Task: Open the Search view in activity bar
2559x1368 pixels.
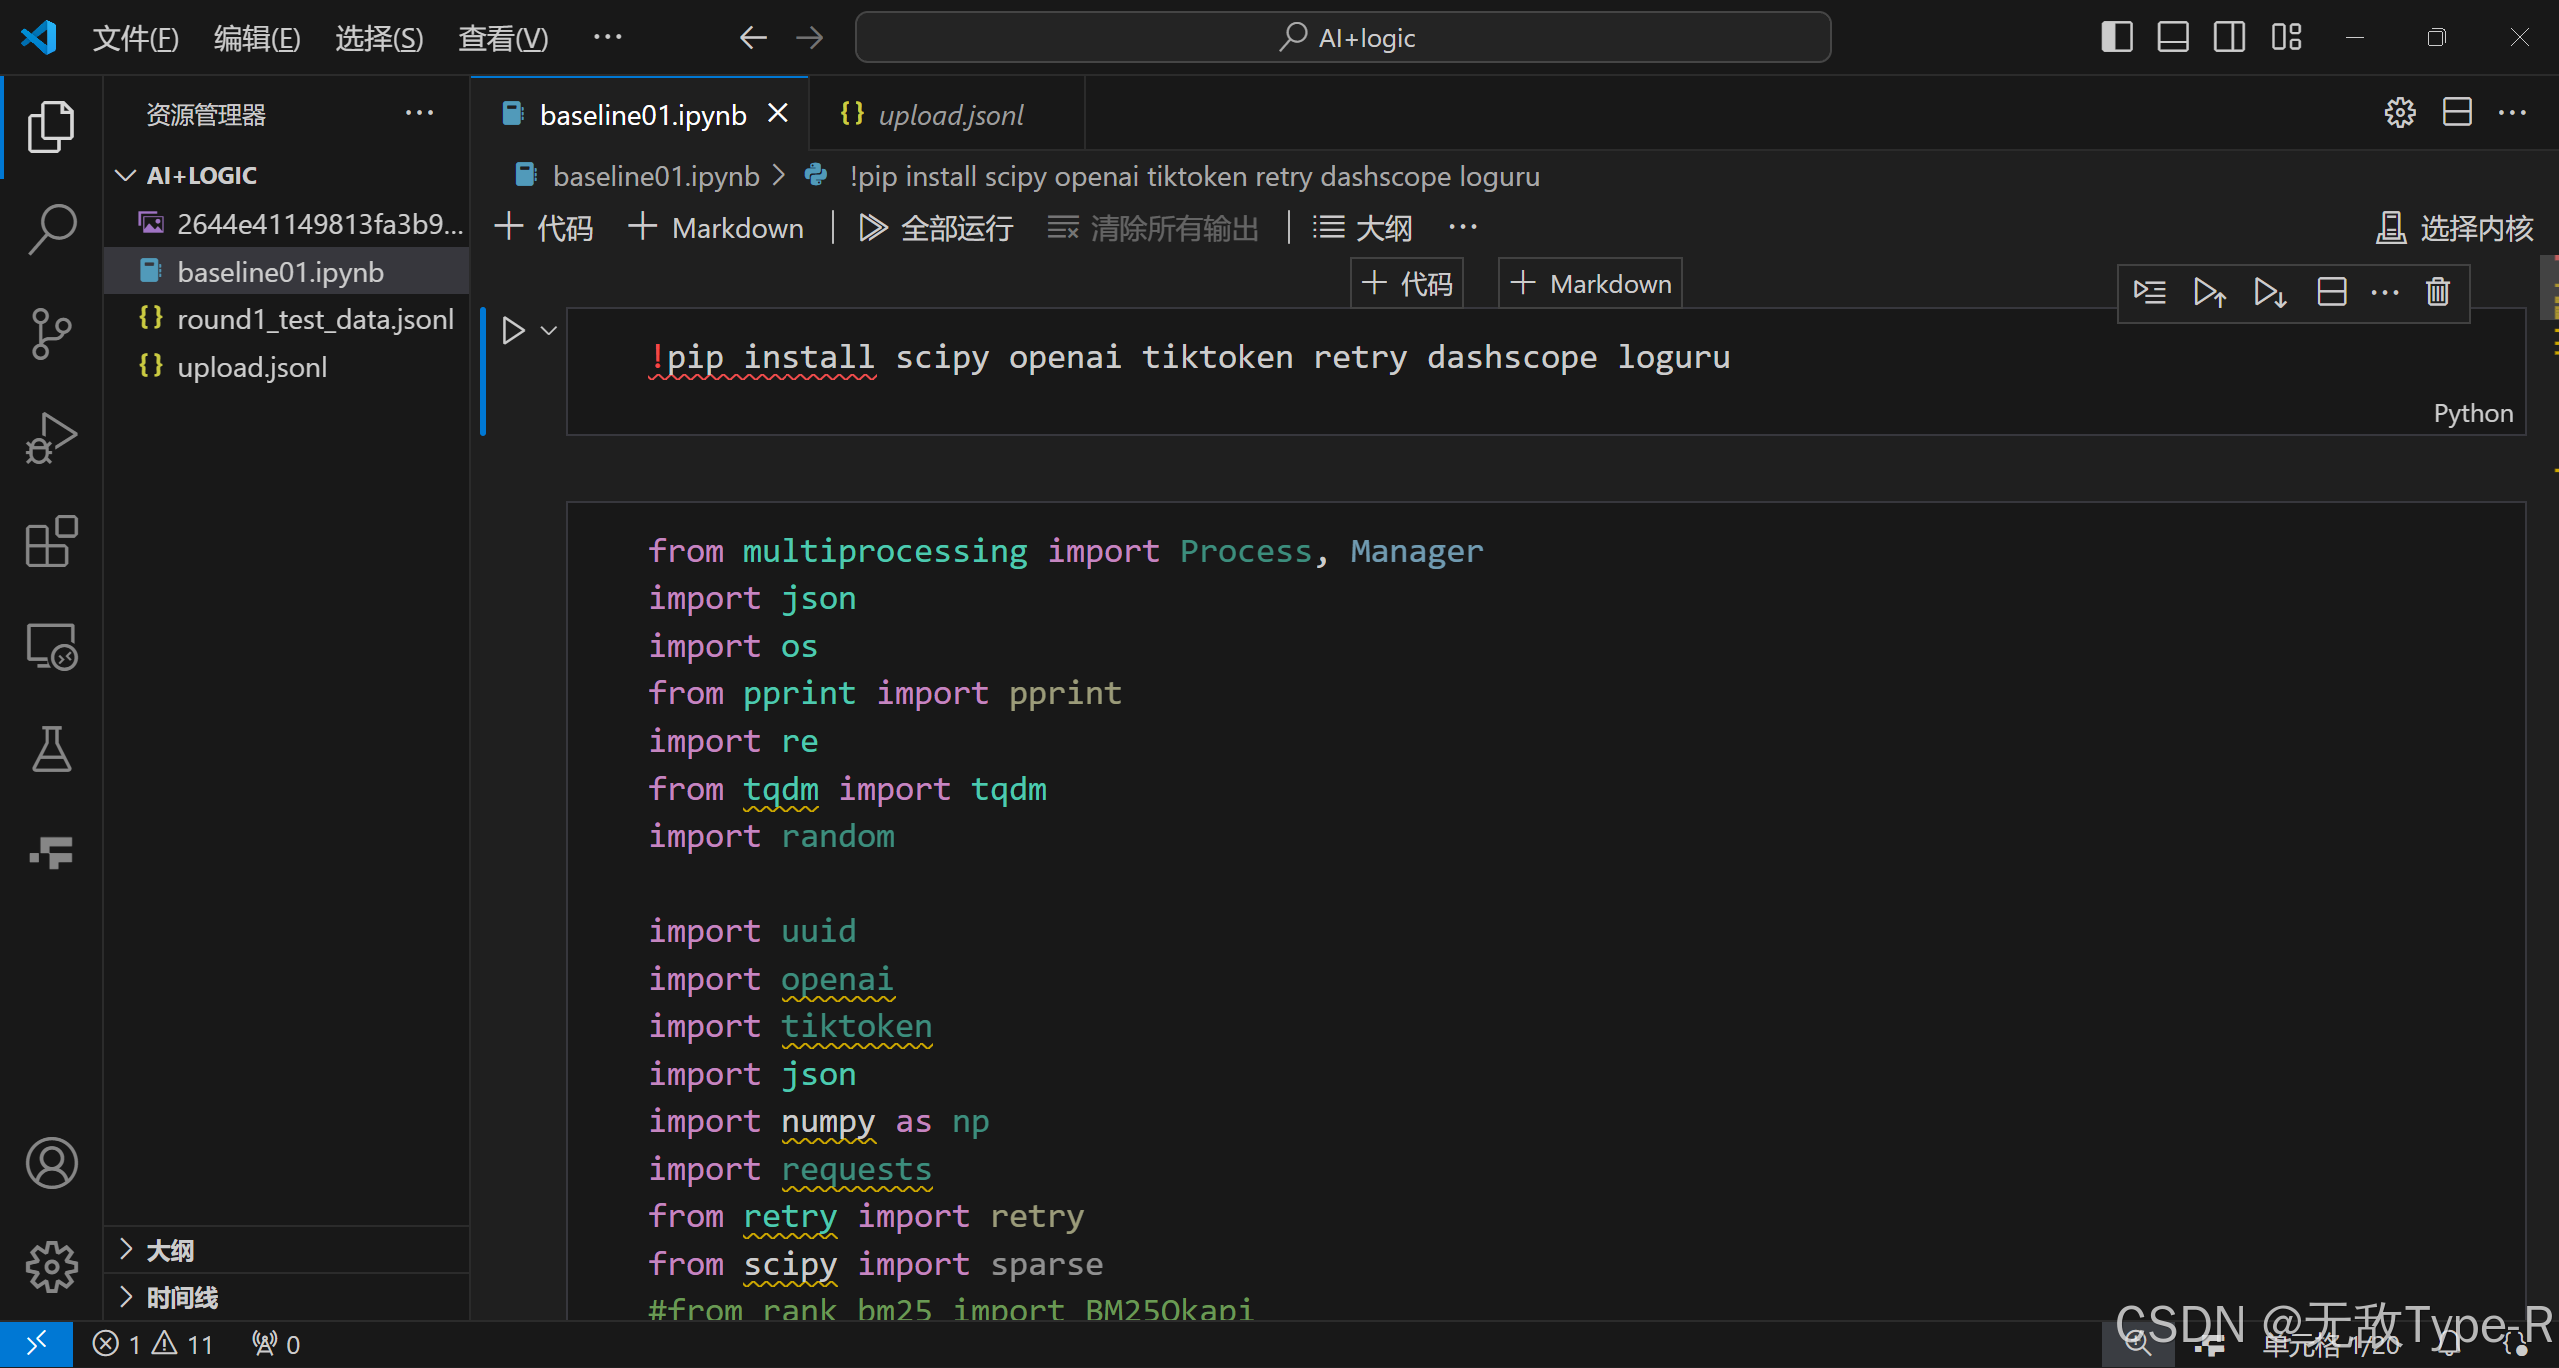Action: pyautogui.click(x=51, y=229)
